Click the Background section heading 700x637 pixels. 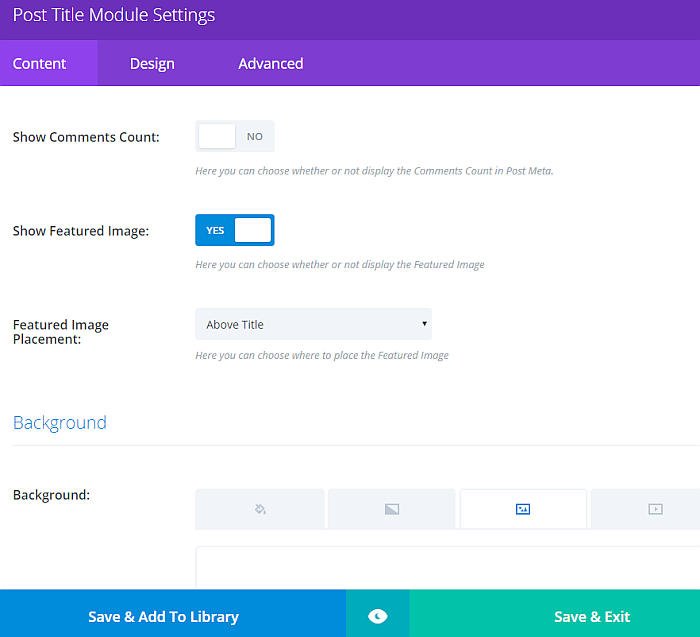point(60,422)
